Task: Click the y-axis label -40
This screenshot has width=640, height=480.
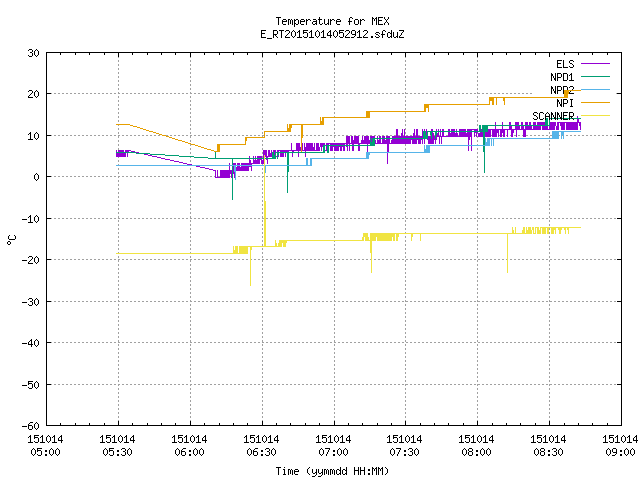Action: (x=31, y=343)
